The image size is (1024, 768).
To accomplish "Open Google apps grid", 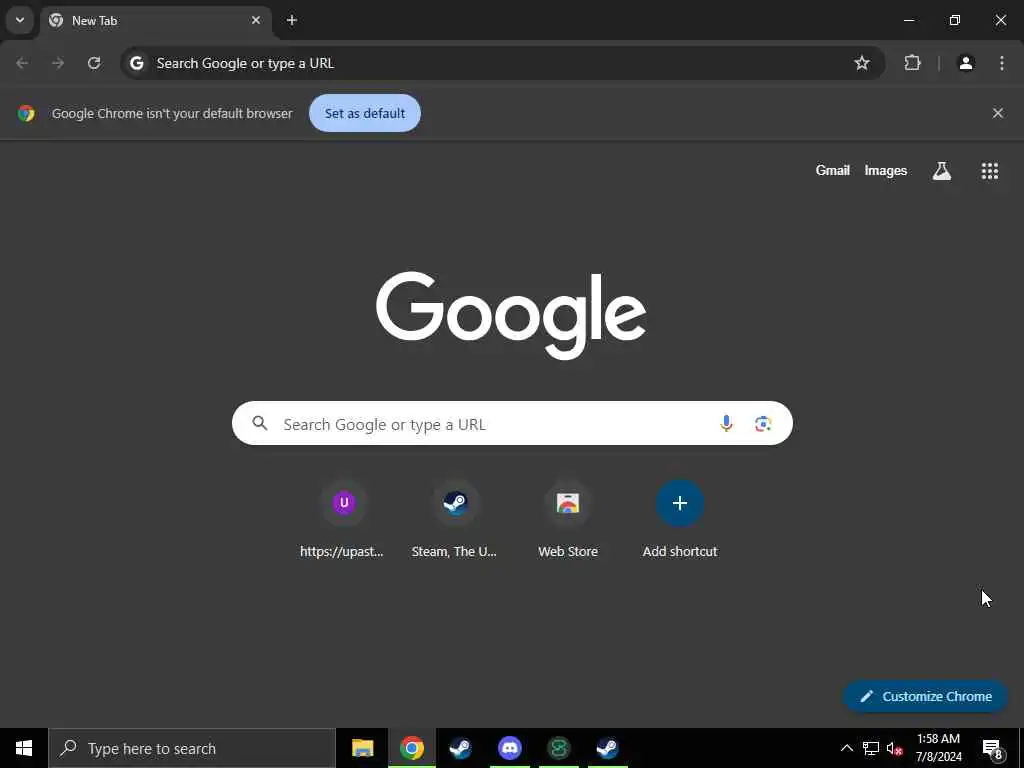I will coord(989,170).
